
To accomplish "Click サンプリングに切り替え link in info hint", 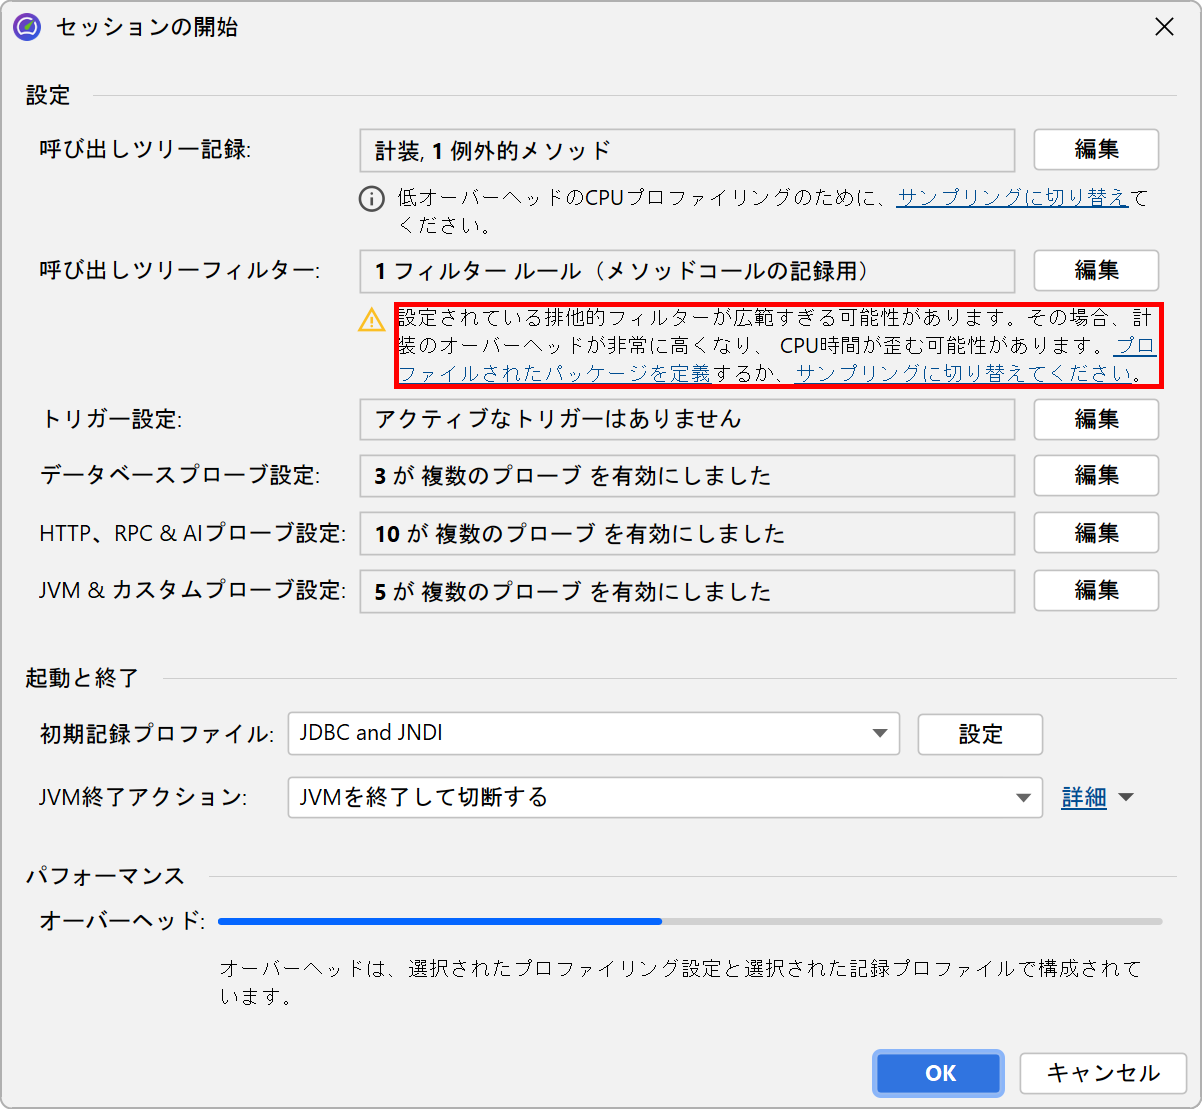I will 1012,197.
